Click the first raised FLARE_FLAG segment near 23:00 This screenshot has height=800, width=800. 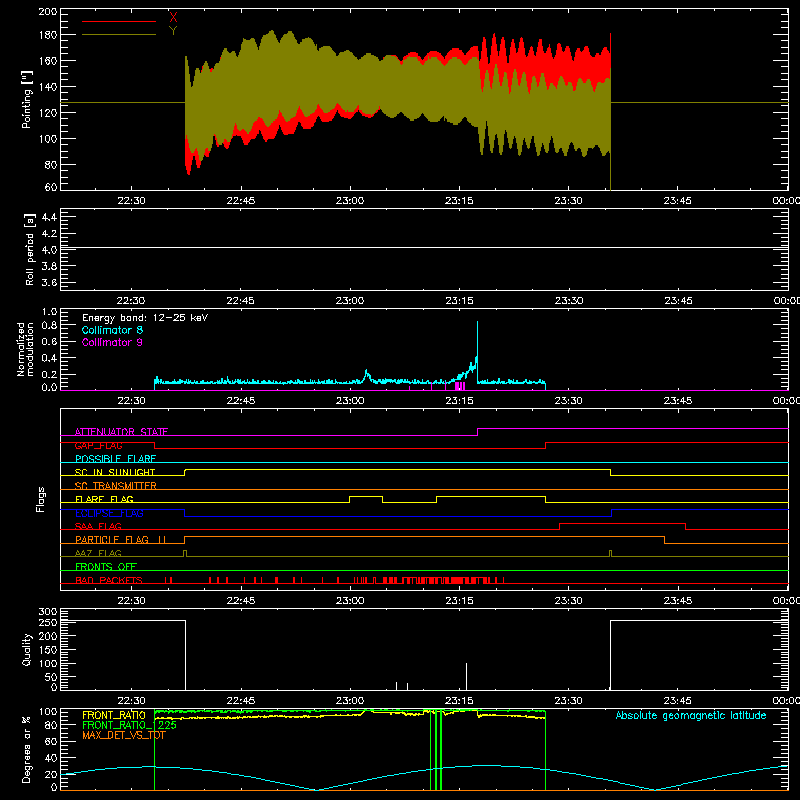[366, 497]
